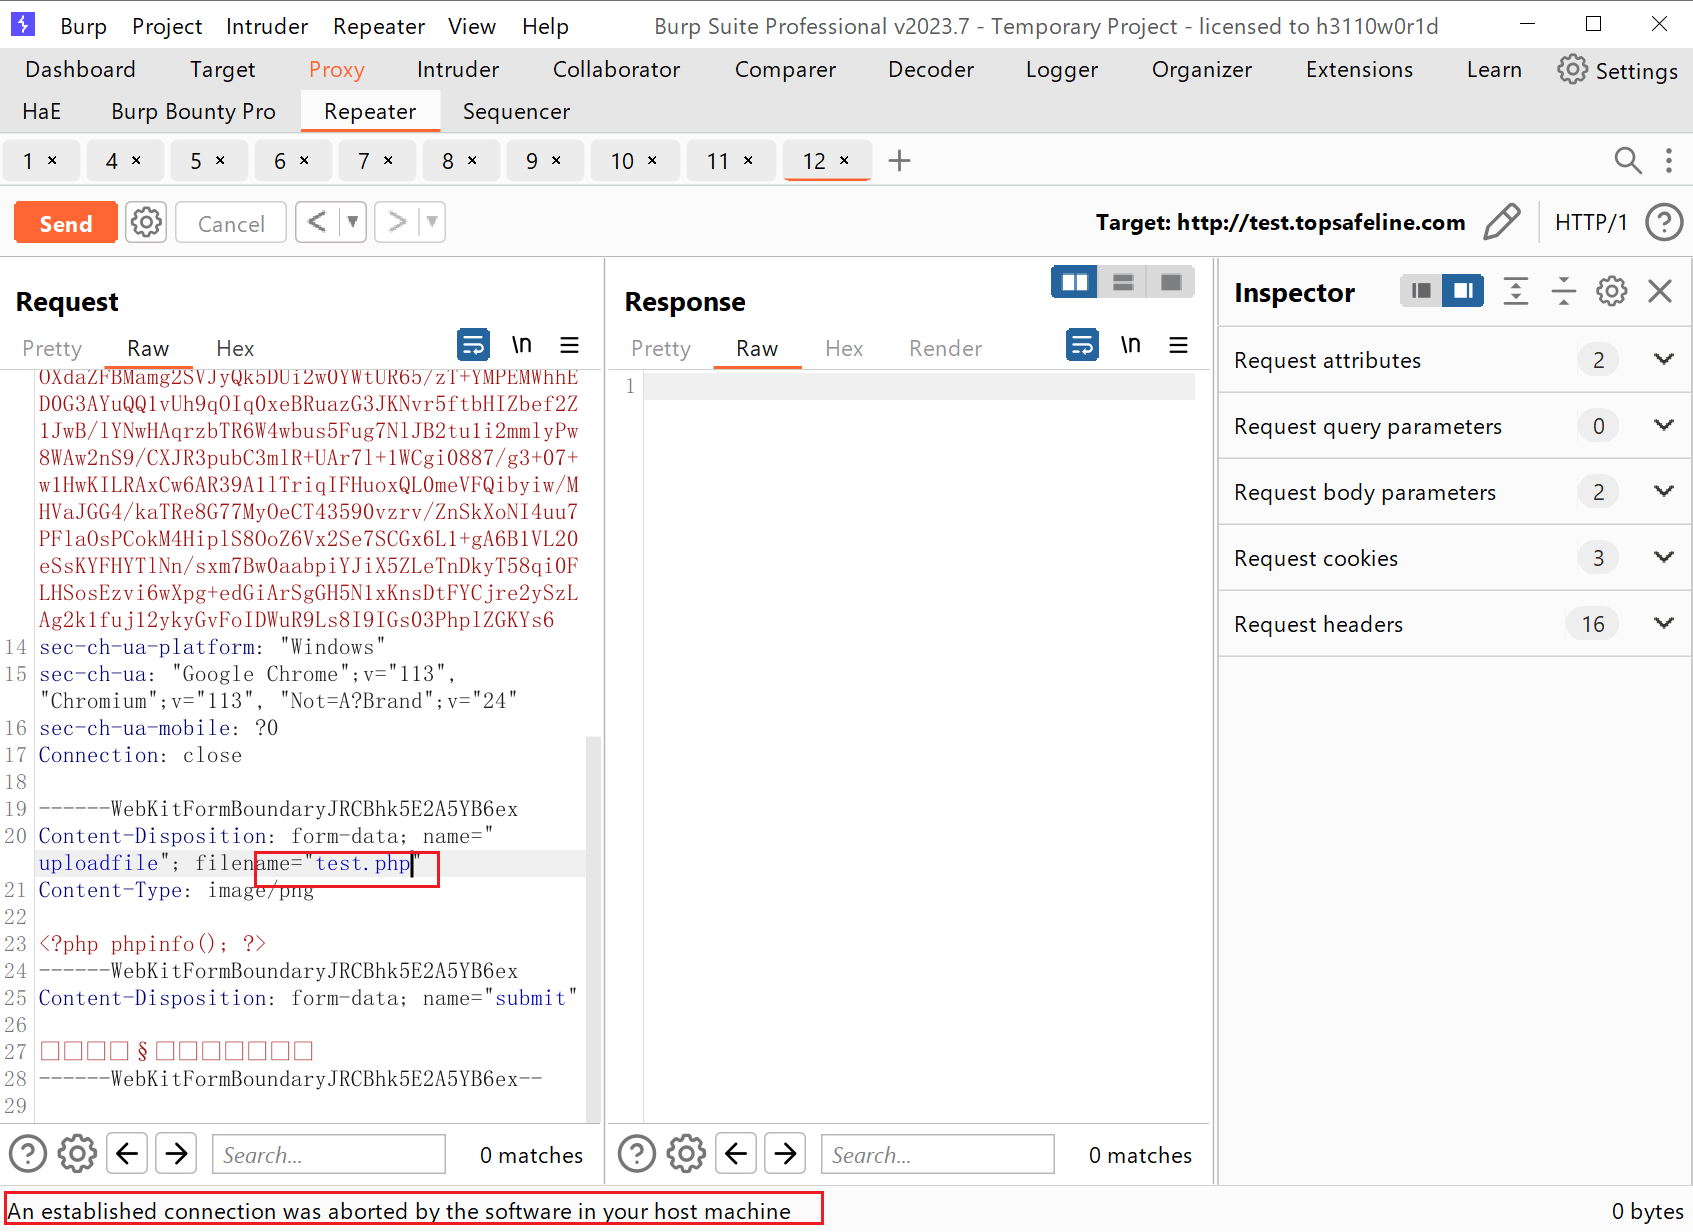This screenshot has height=1232, width=1693.
Task: Open help icon below Request pane
Action: pyautogui.click(x=28, y=1154)
